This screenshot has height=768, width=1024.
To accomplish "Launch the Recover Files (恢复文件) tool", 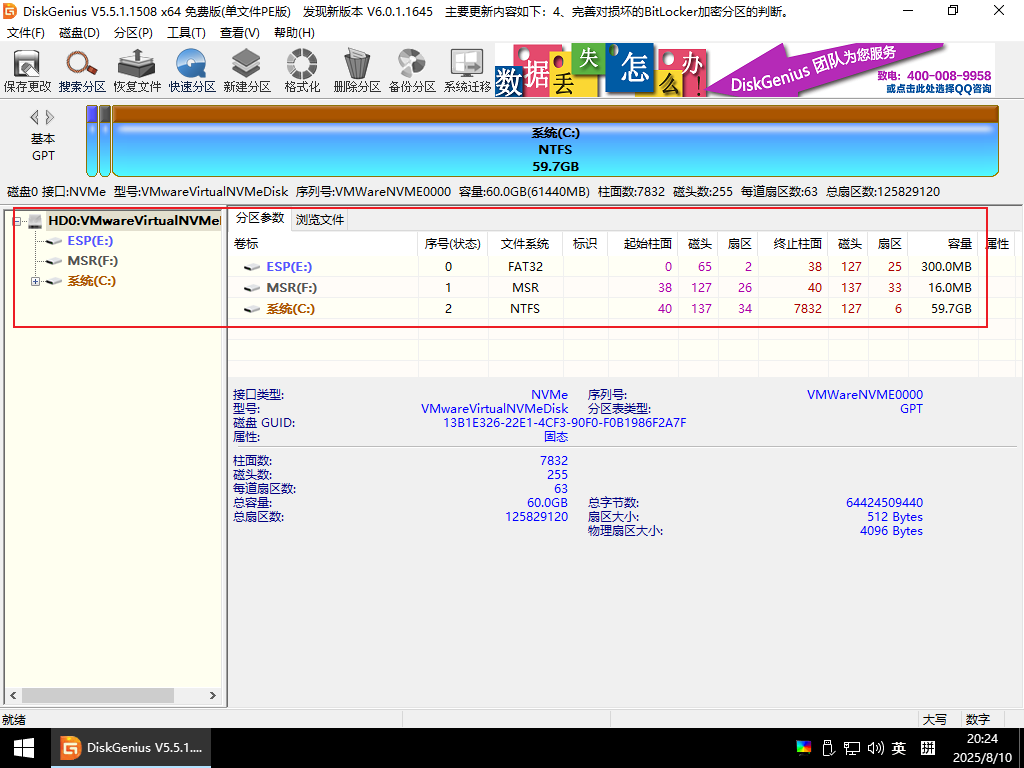I will tap(136, 71).
